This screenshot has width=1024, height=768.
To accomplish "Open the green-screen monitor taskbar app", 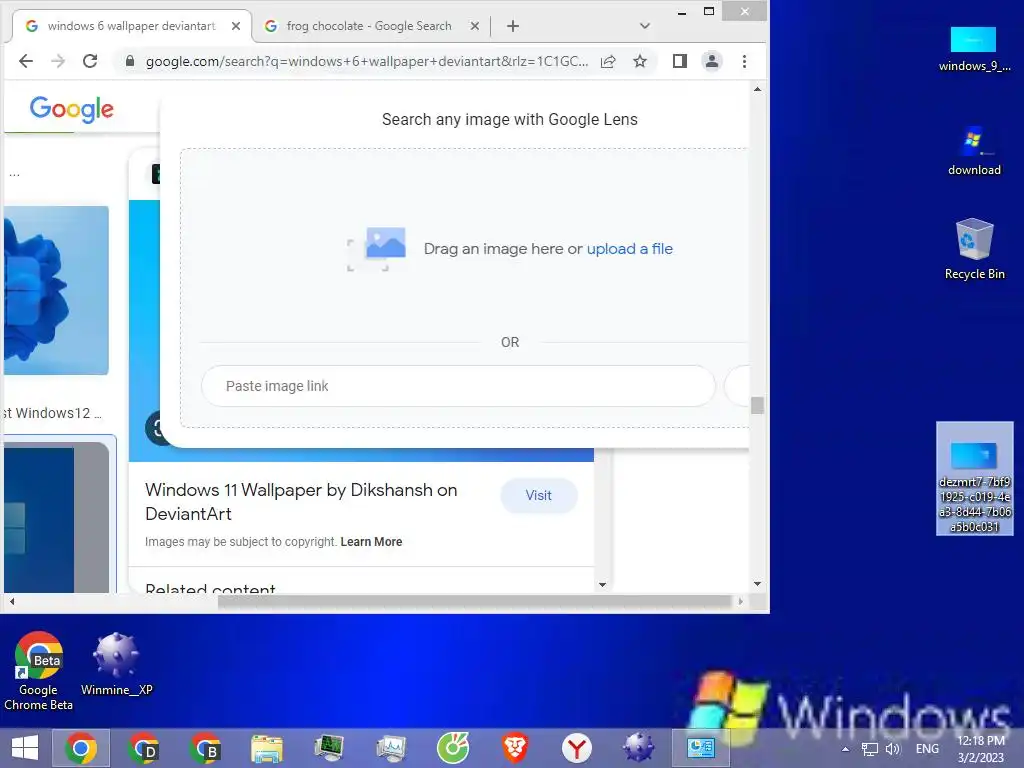I will [328, 748].
